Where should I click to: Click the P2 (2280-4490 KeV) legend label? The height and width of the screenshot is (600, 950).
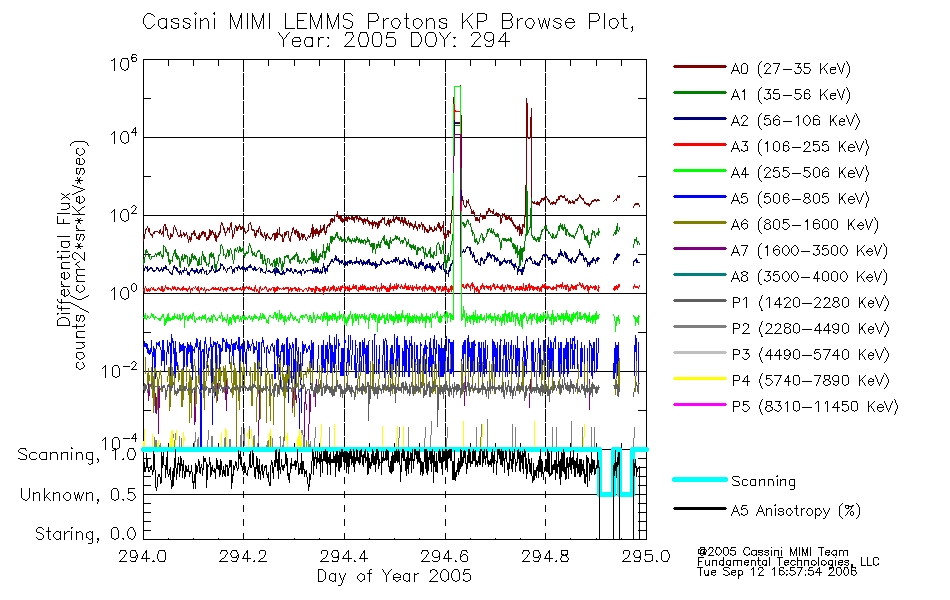(810, 328)
